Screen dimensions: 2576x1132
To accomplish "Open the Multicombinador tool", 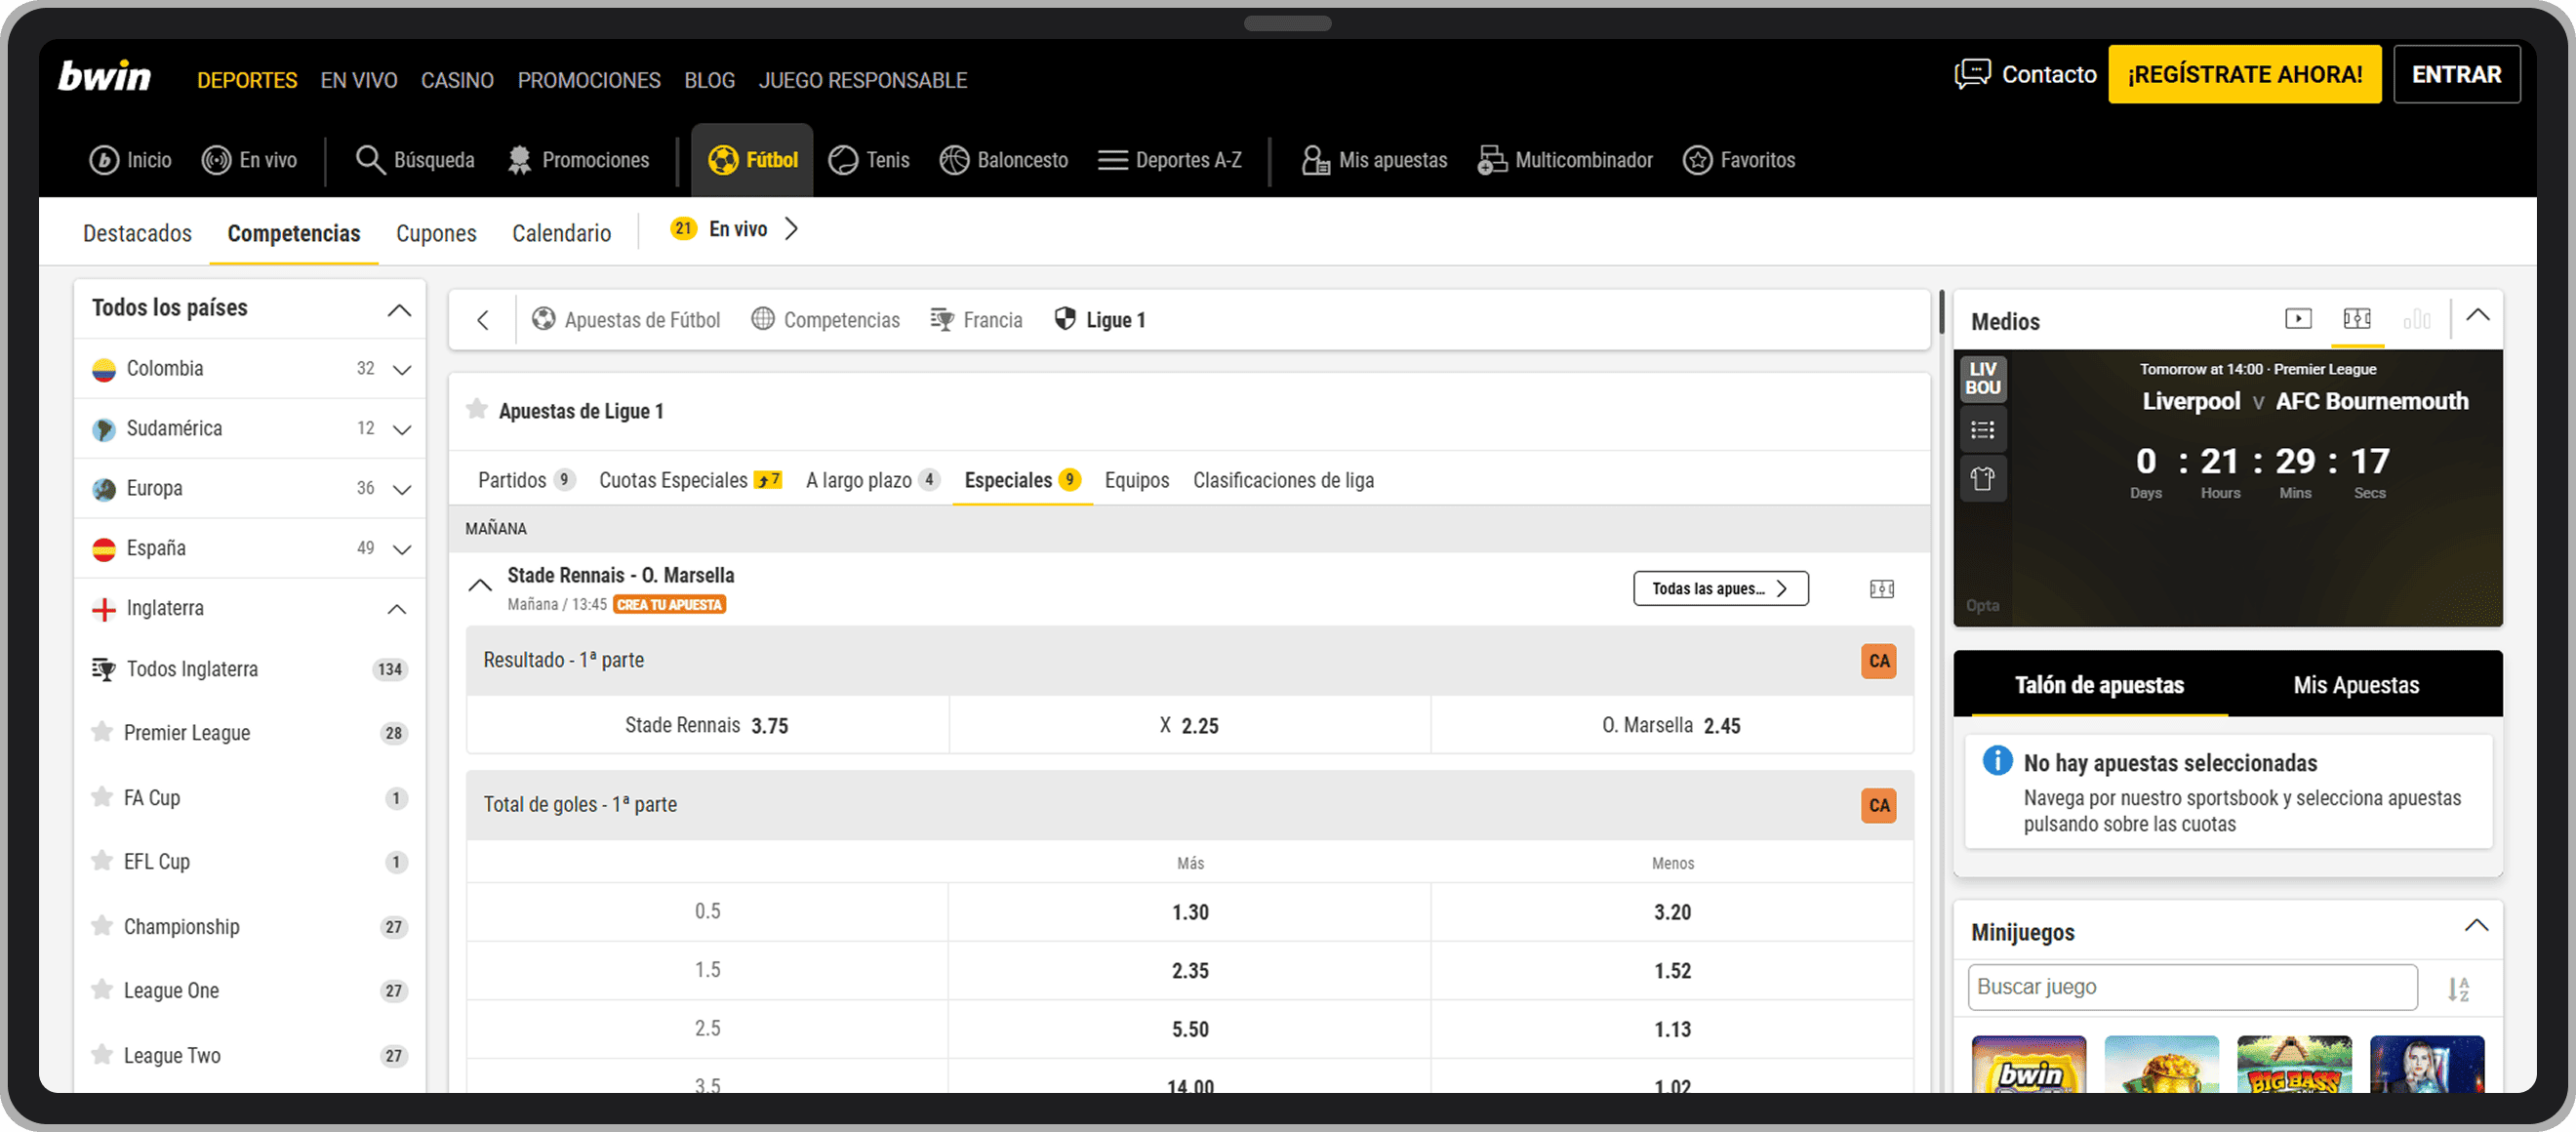I will (1565, 160).
